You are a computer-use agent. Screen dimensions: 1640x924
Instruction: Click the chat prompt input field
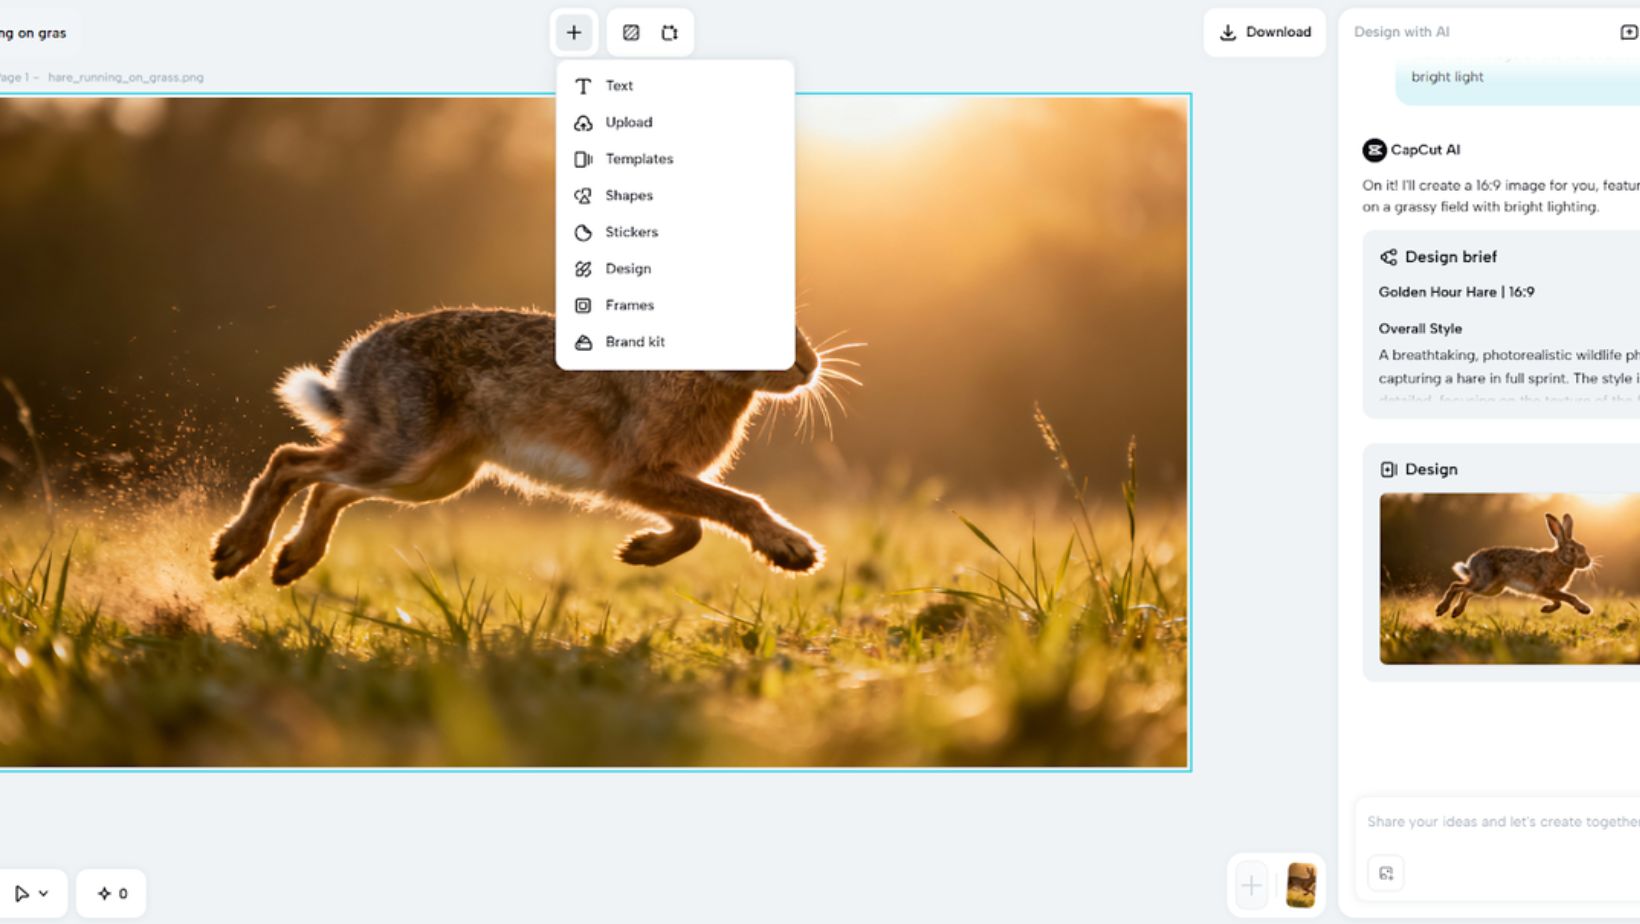click(1500, 822)
